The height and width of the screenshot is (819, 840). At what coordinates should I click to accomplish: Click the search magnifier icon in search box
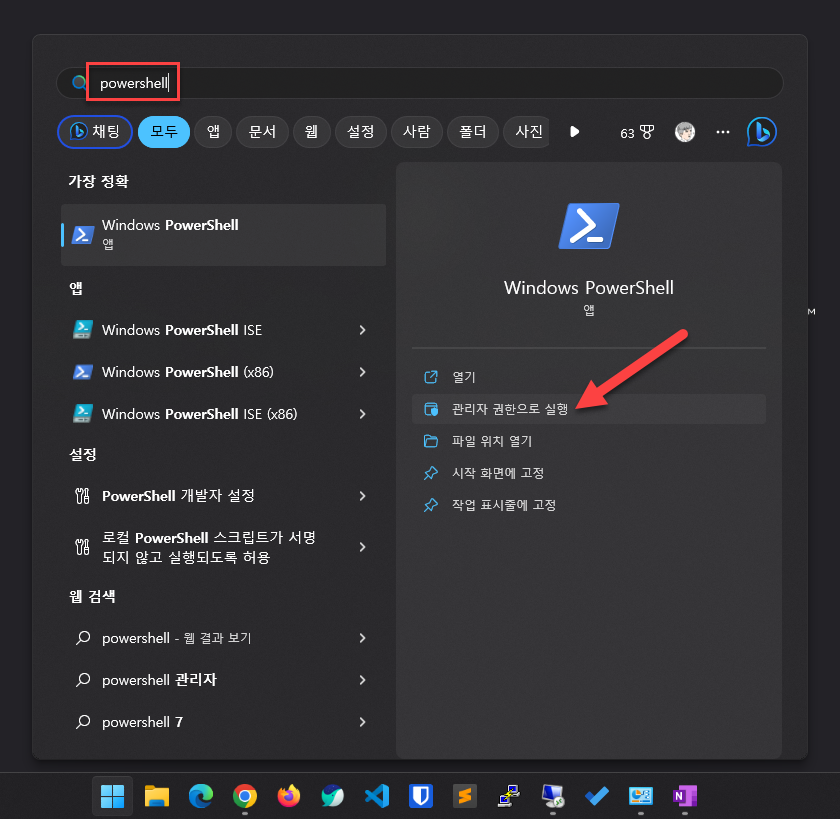79,82
